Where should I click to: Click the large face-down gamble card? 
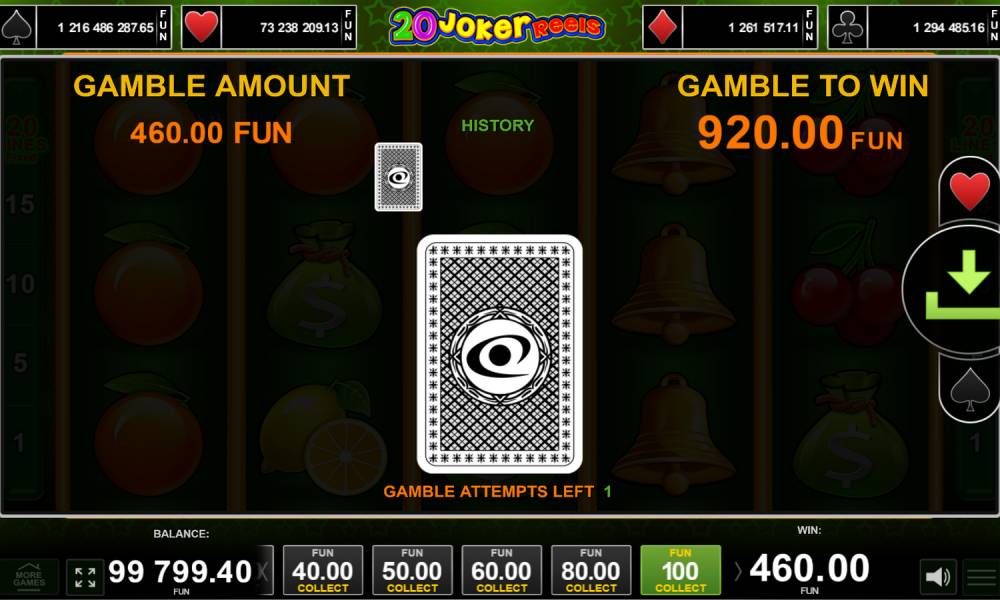tap(499, 354)
